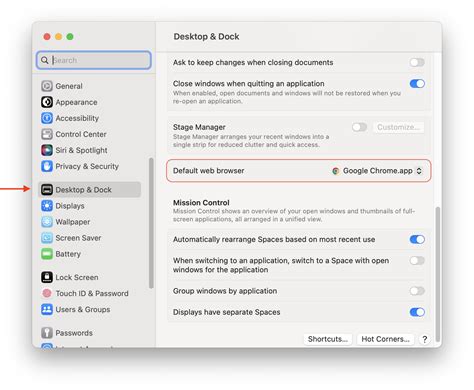Viewport: 474px width, 390px height.
Task: Select Siri & Spotlight in sidebar
Action: (89, 150)
